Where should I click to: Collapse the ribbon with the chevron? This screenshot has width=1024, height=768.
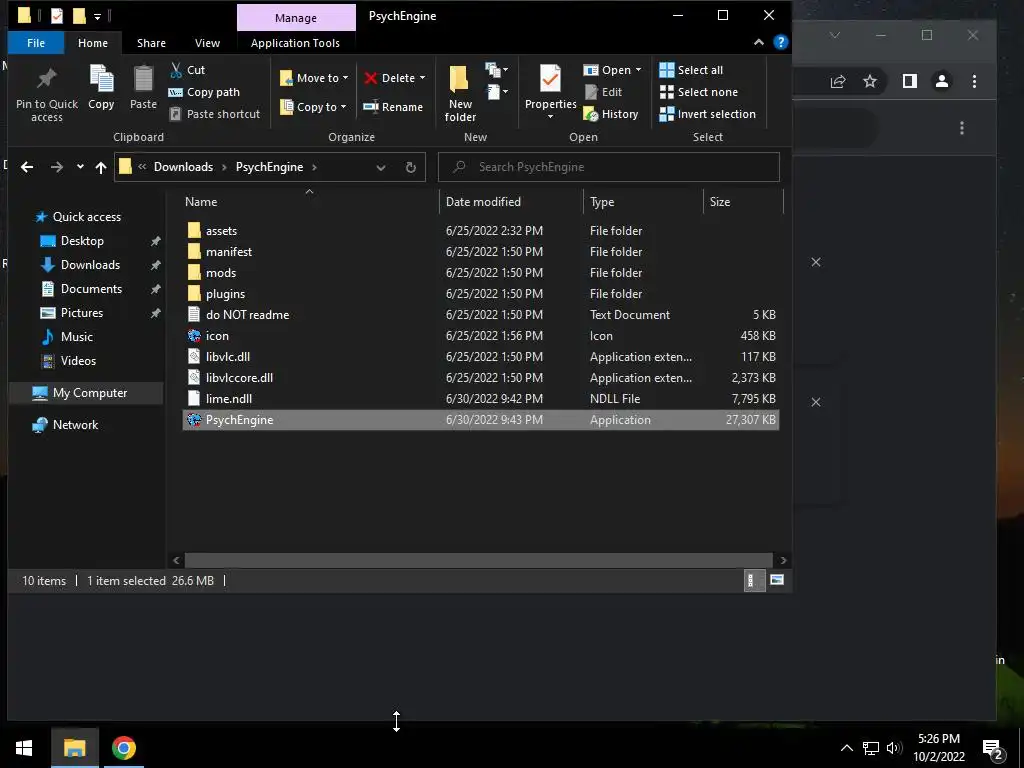click(x=759, y=42)
